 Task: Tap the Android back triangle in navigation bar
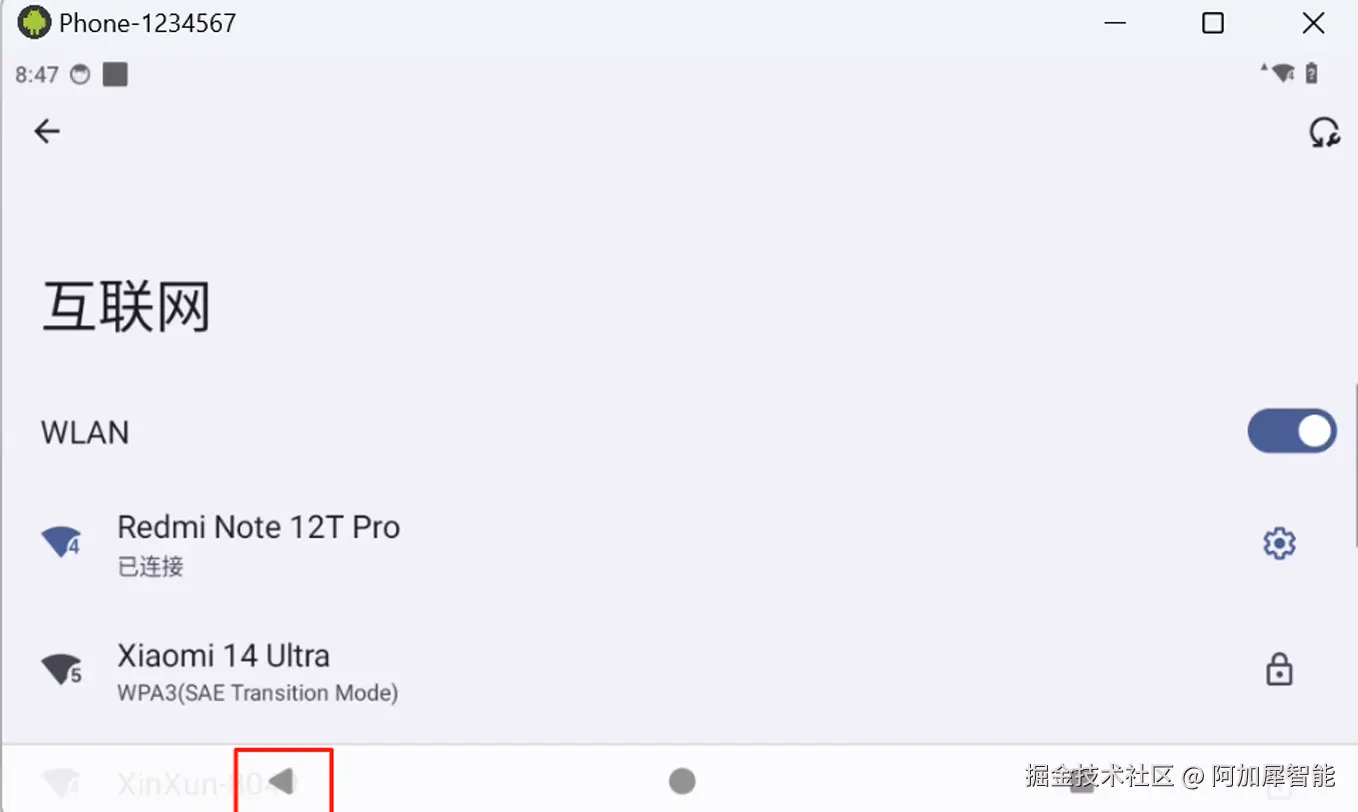pyautogui.click(x=282, y=781)
